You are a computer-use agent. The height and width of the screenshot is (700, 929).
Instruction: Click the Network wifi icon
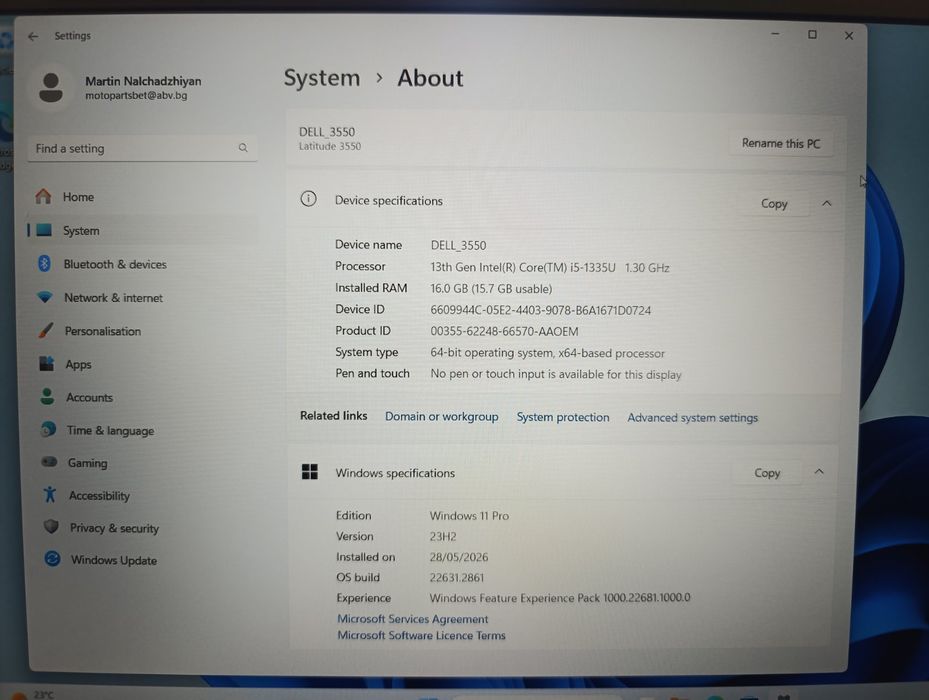point(45,296)
